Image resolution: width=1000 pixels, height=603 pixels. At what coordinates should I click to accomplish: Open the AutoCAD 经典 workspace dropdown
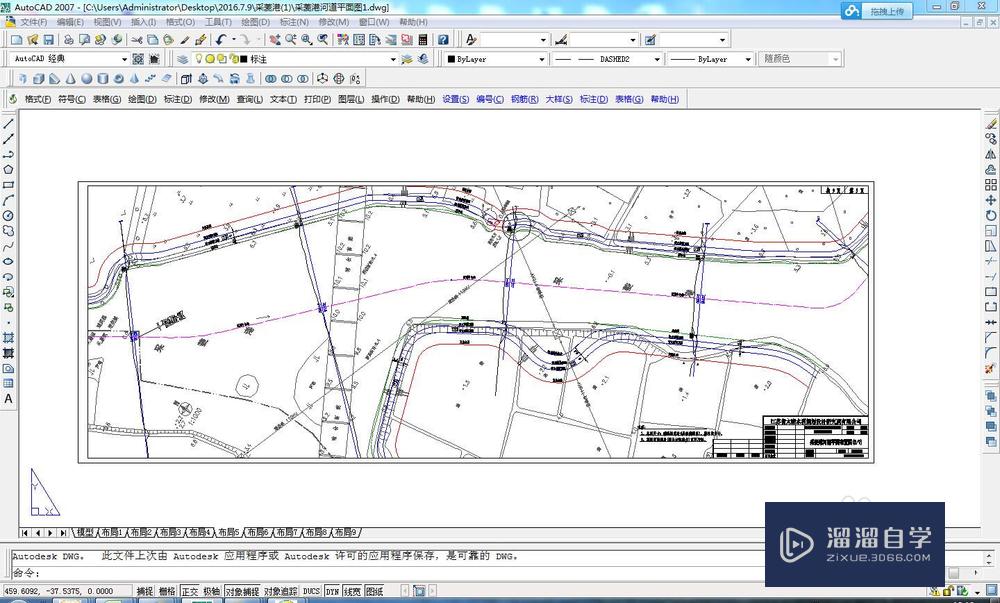tap(123, 59)
